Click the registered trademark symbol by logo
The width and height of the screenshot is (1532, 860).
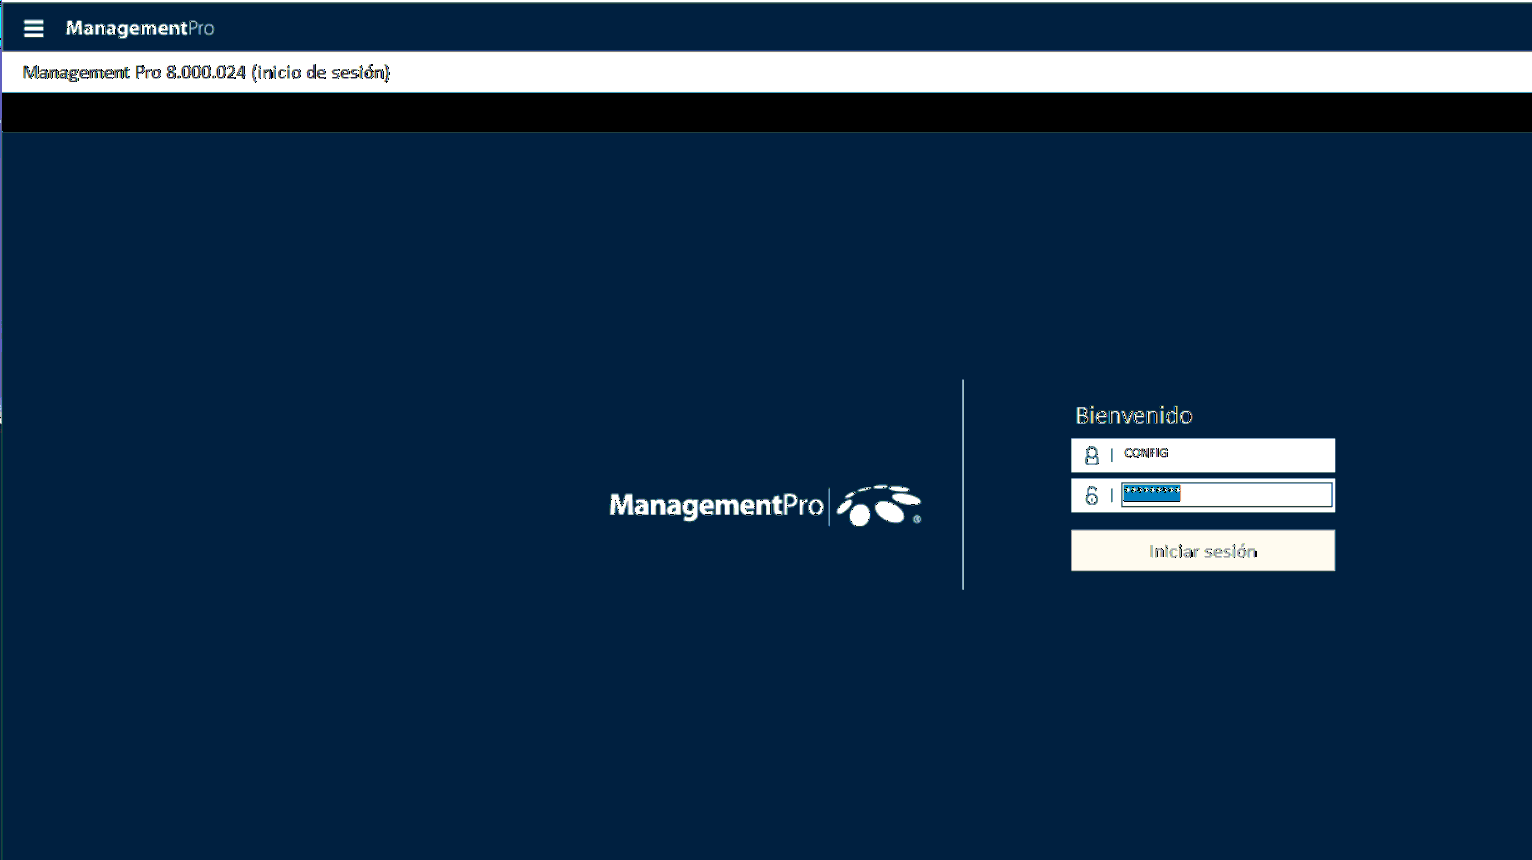coord(917,520)
